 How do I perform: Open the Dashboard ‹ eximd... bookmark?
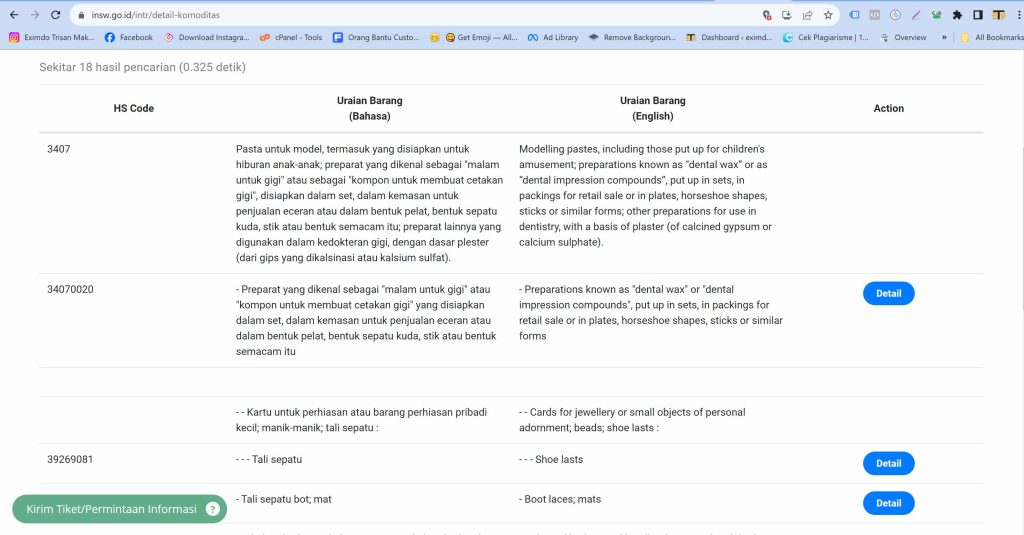pyautogui.click(x=729, y=38)
